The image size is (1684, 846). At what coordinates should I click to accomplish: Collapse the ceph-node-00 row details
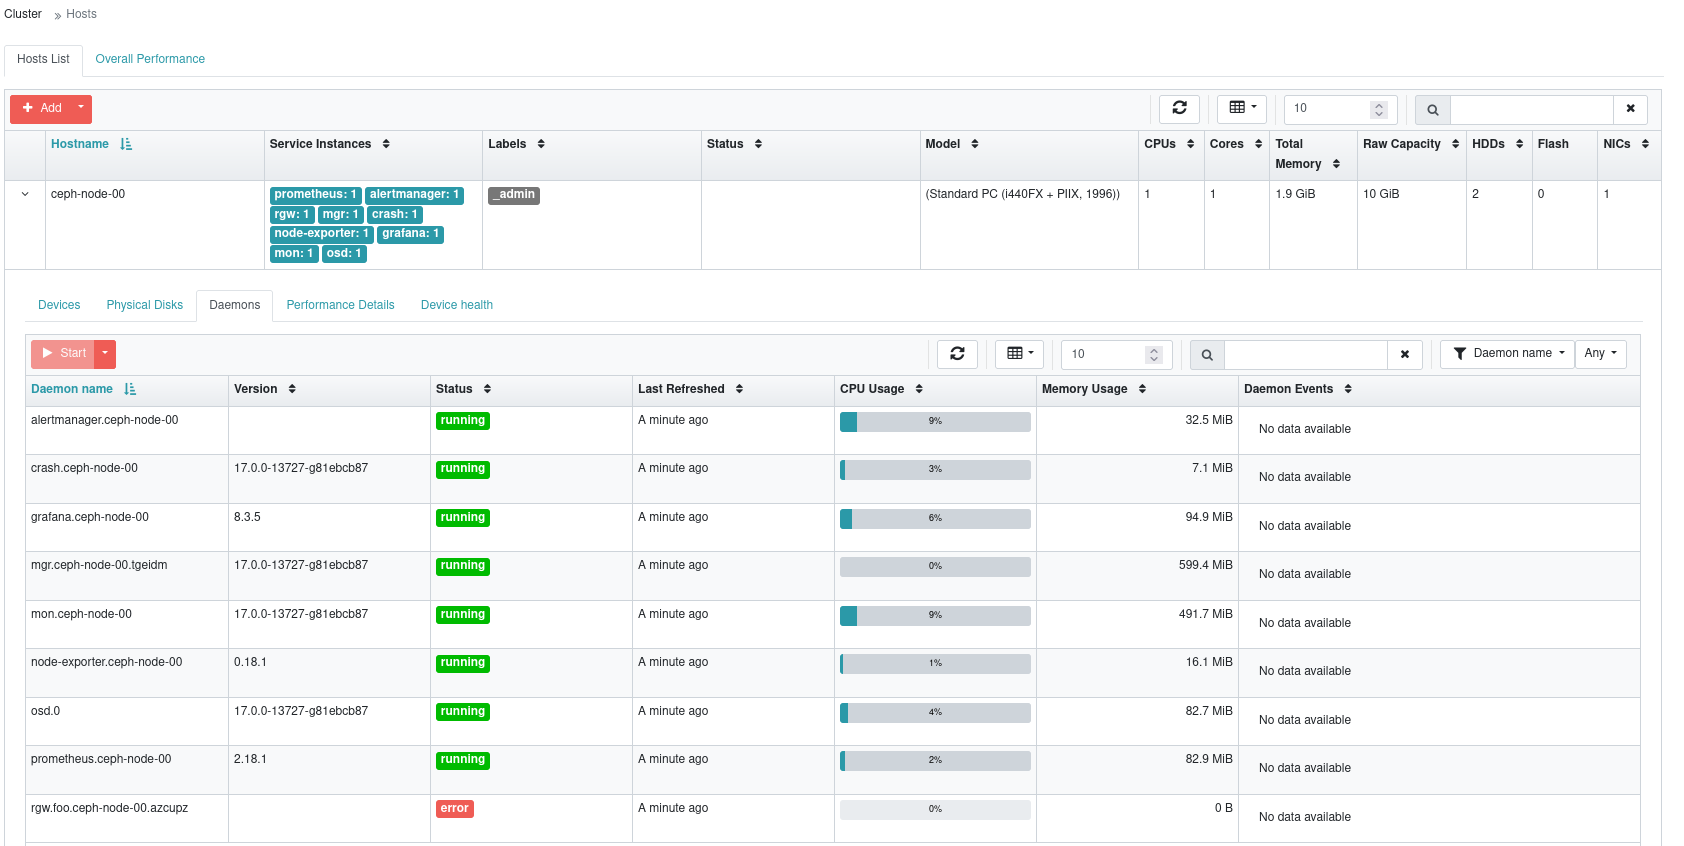[x=25, y=195]
